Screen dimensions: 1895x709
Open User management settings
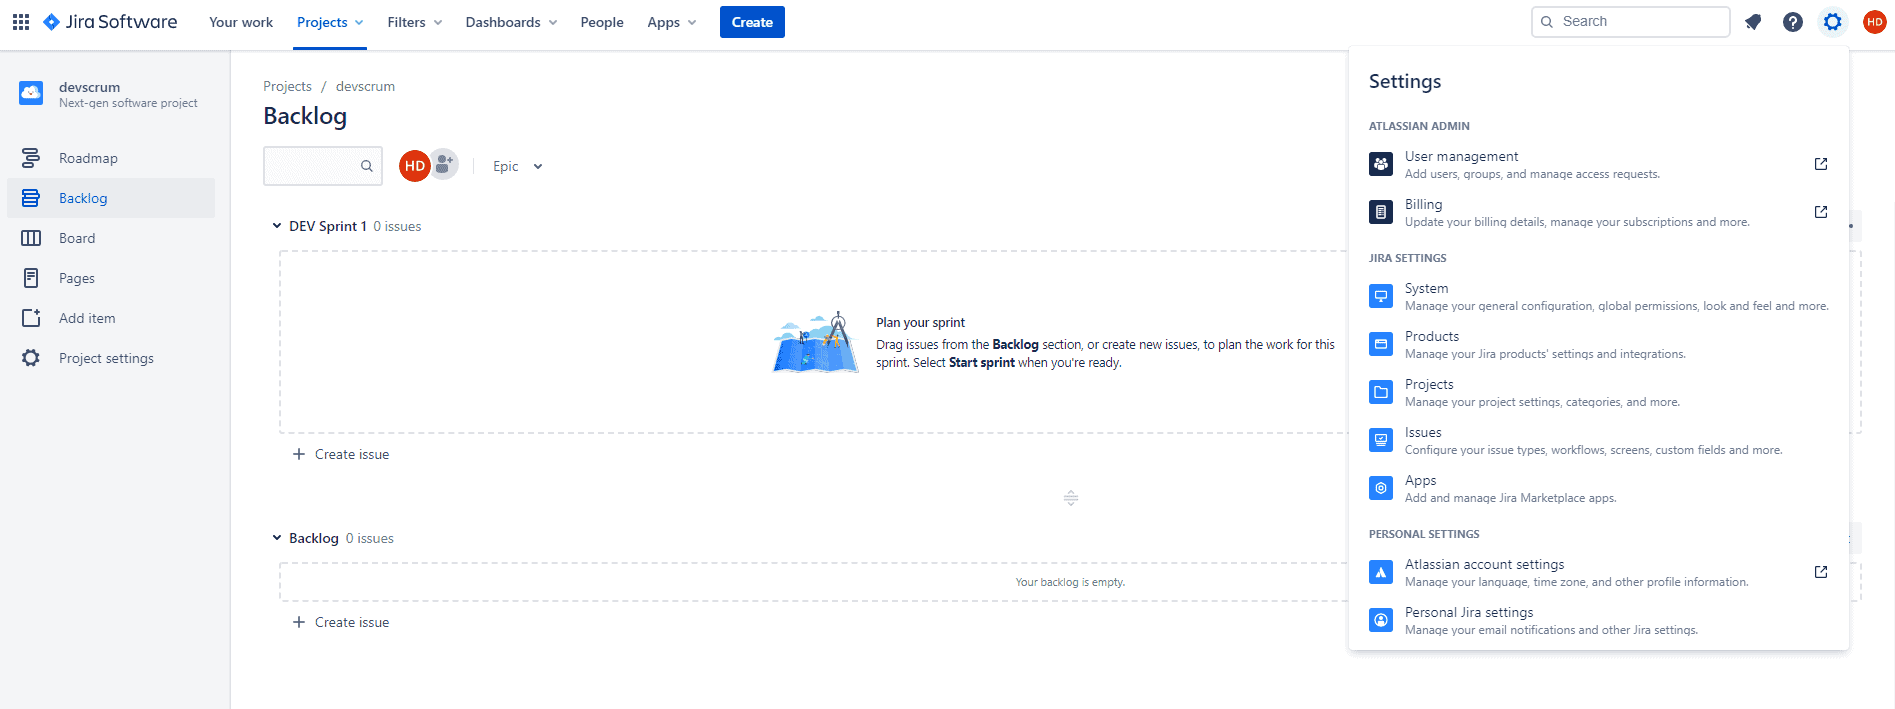1599,164
